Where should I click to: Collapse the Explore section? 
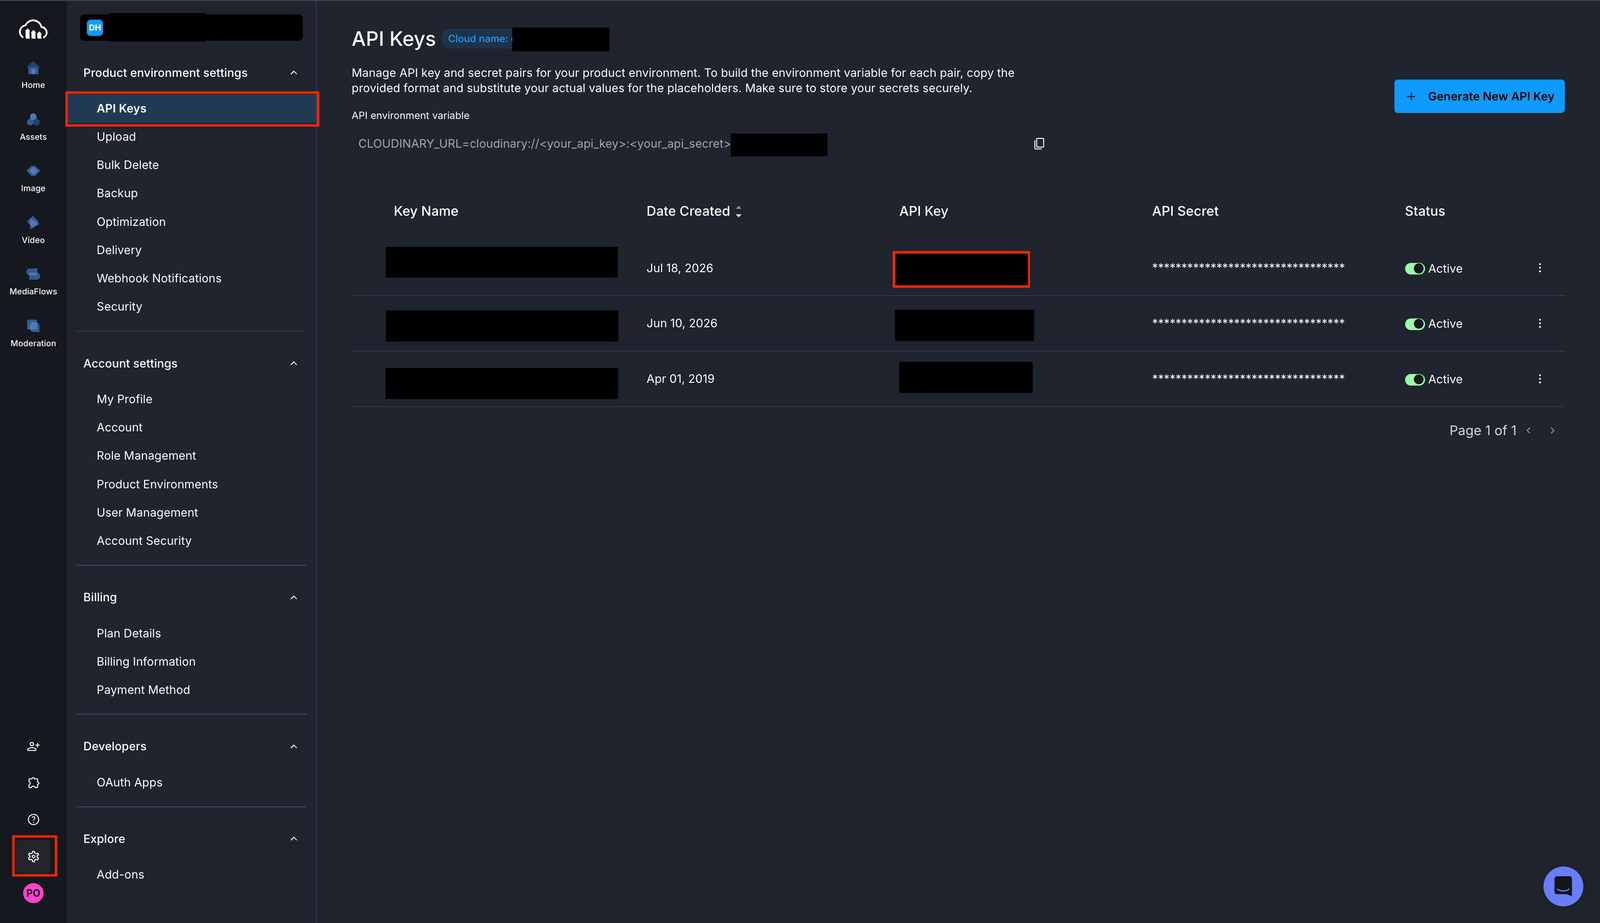[x=293, y=839]
